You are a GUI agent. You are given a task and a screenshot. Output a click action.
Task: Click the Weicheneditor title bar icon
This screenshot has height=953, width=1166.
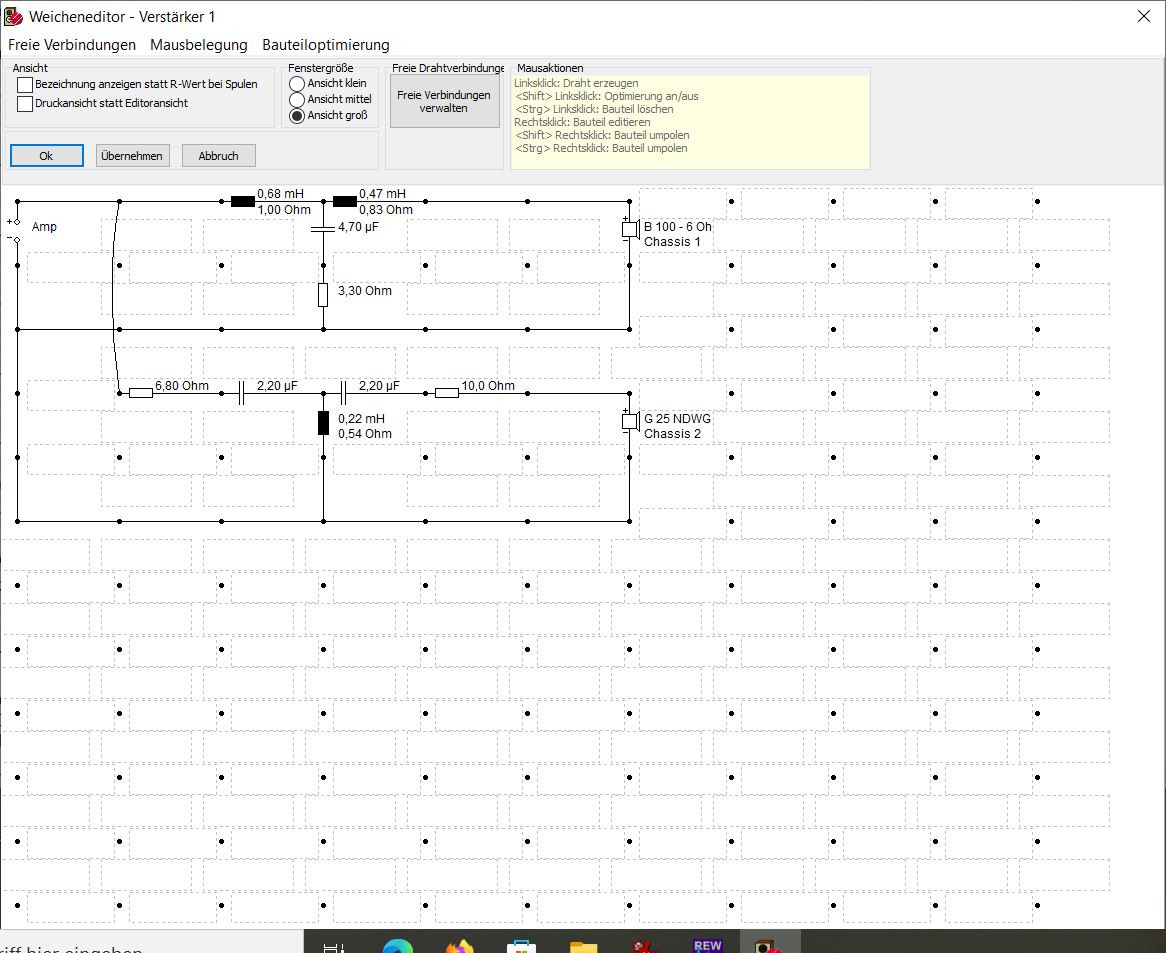(13, 16)
